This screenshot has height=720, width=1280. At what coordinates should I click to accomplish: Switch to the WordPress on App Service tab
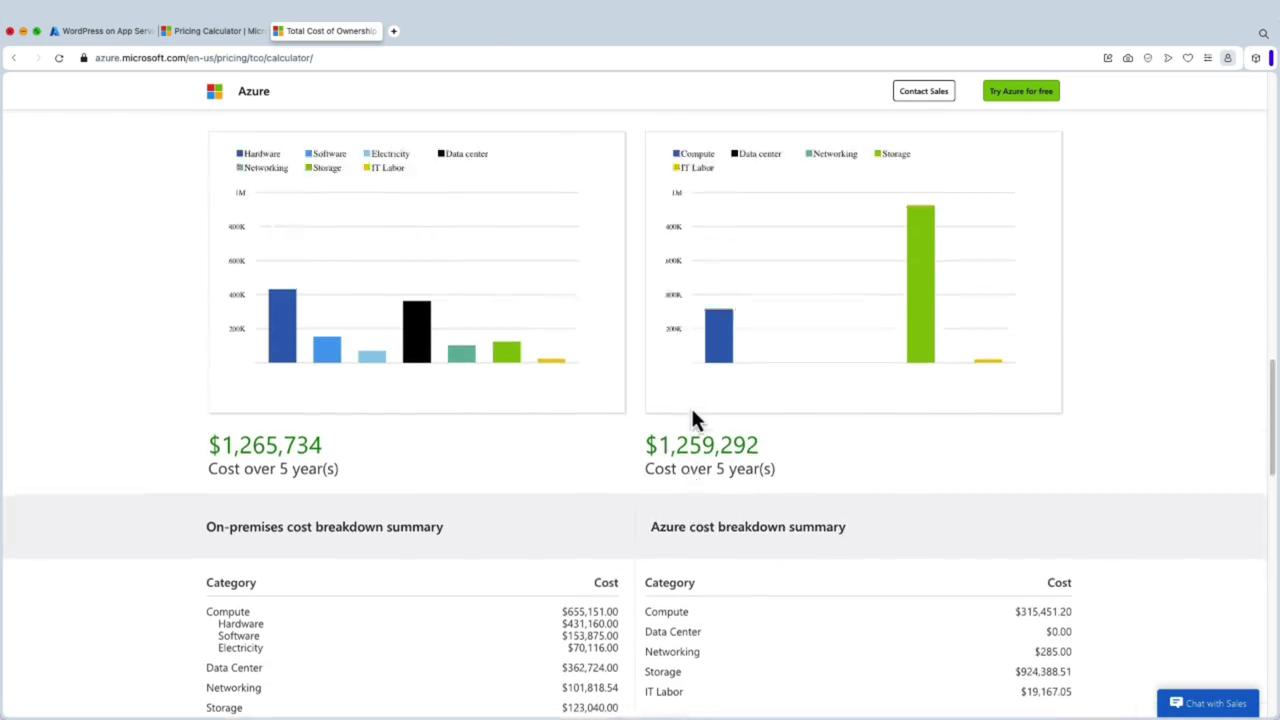click(x=101, y=31)
